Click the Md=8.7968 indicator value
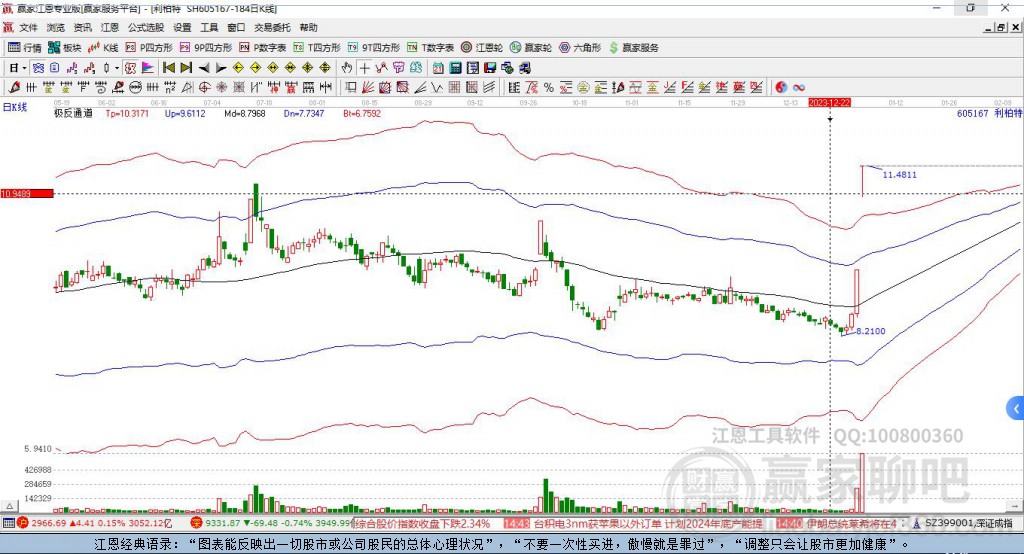 tap(245, 114)
